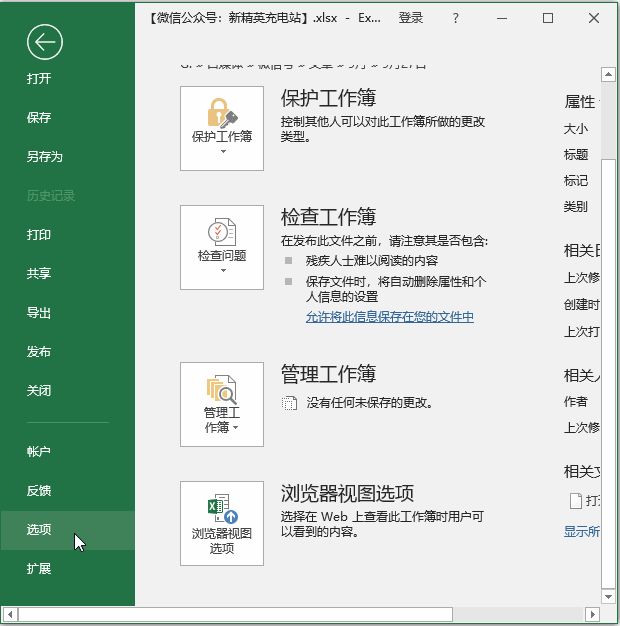Click the 标记 property label
The image size is (620, 626).
click(576, 181)
